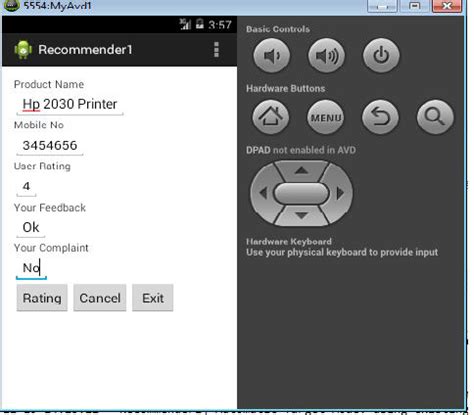
Task: Click the DPAD down arrow
Action: pos(301,216)
